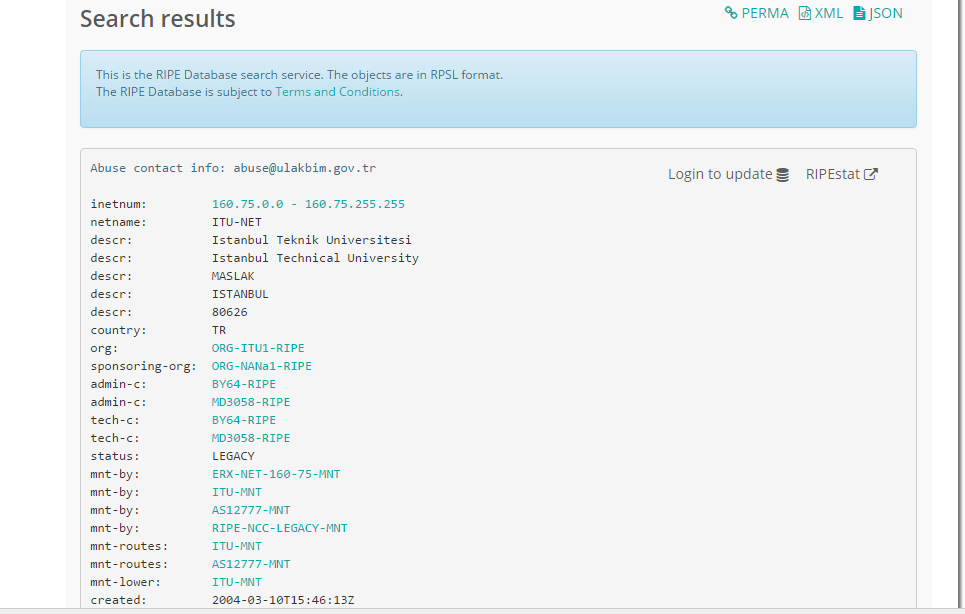
Task: Click descr Istanbul Technical University
Action: (315, 258)
